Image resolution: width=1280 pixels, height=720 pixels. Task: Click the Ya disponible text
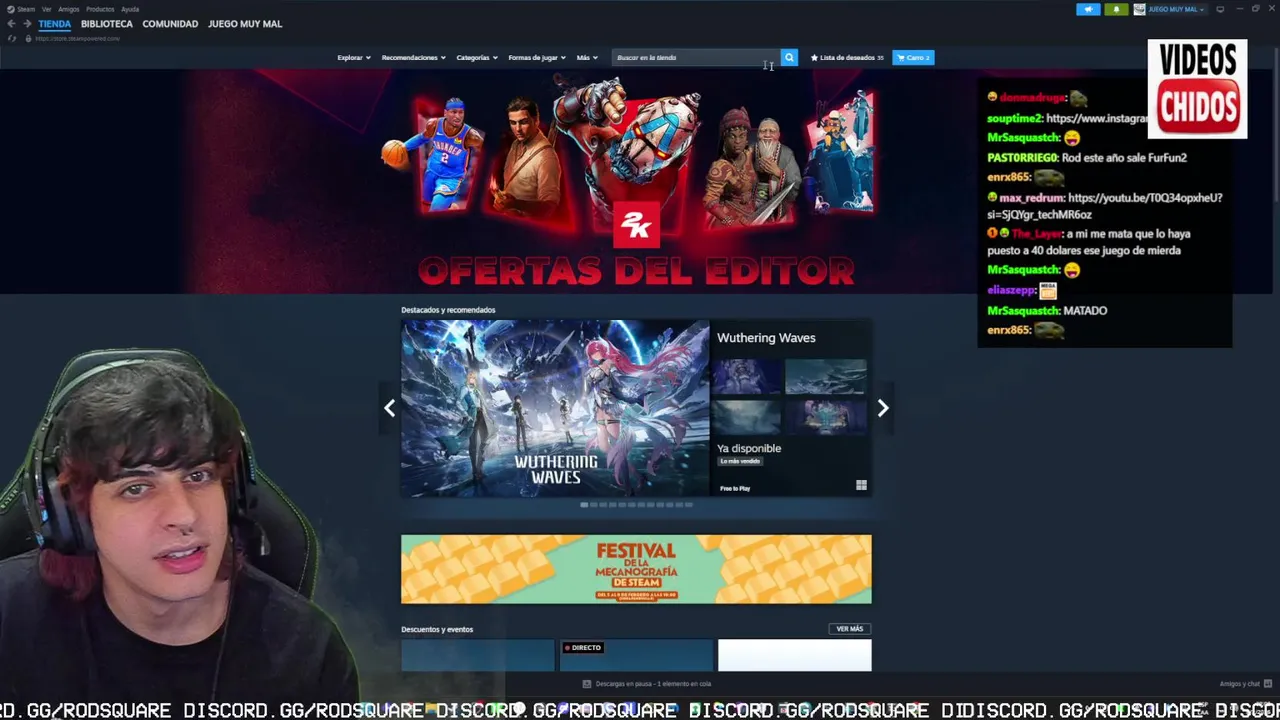point(749,448)
